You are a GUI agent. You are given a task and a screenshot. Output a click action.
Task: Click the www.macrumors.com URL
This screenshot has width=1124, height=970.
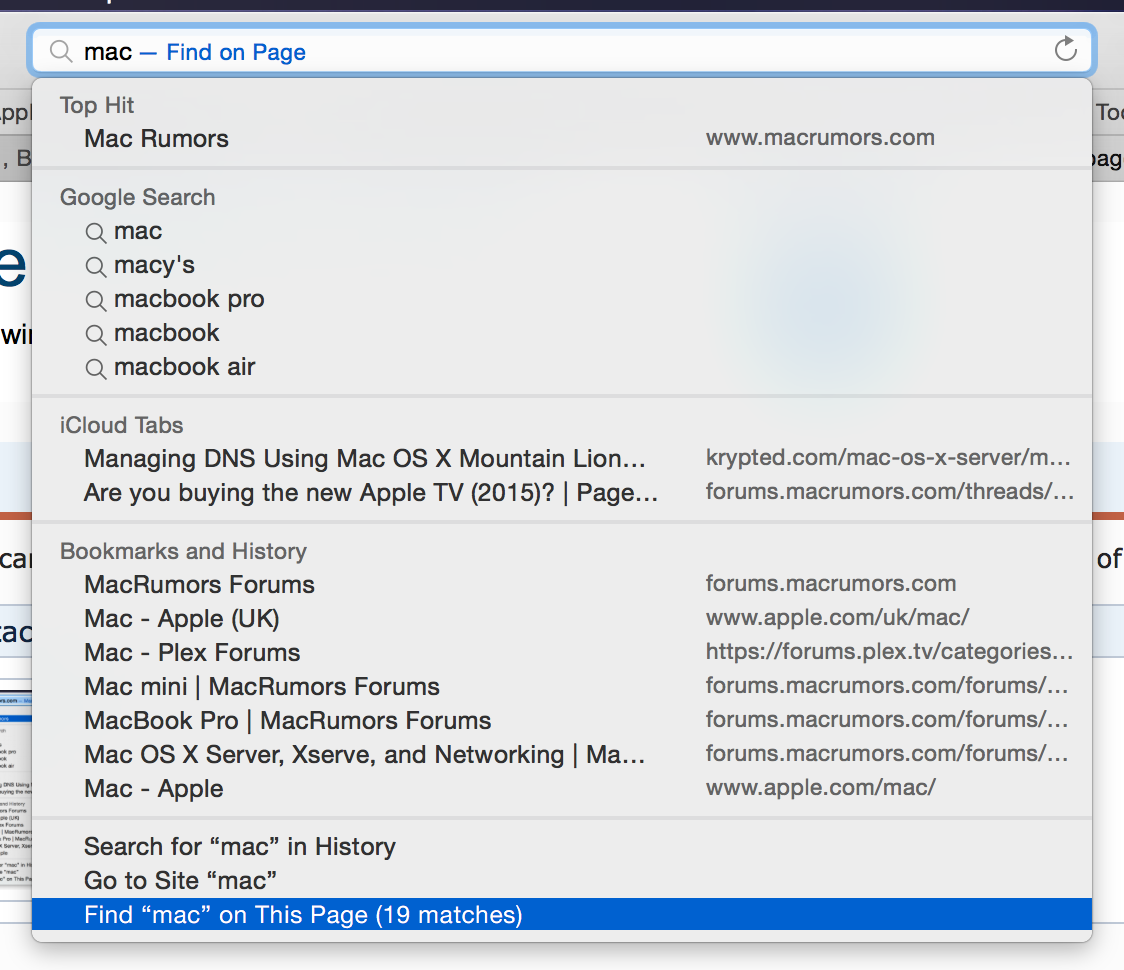pyautogui.click(x=820, y=138)
